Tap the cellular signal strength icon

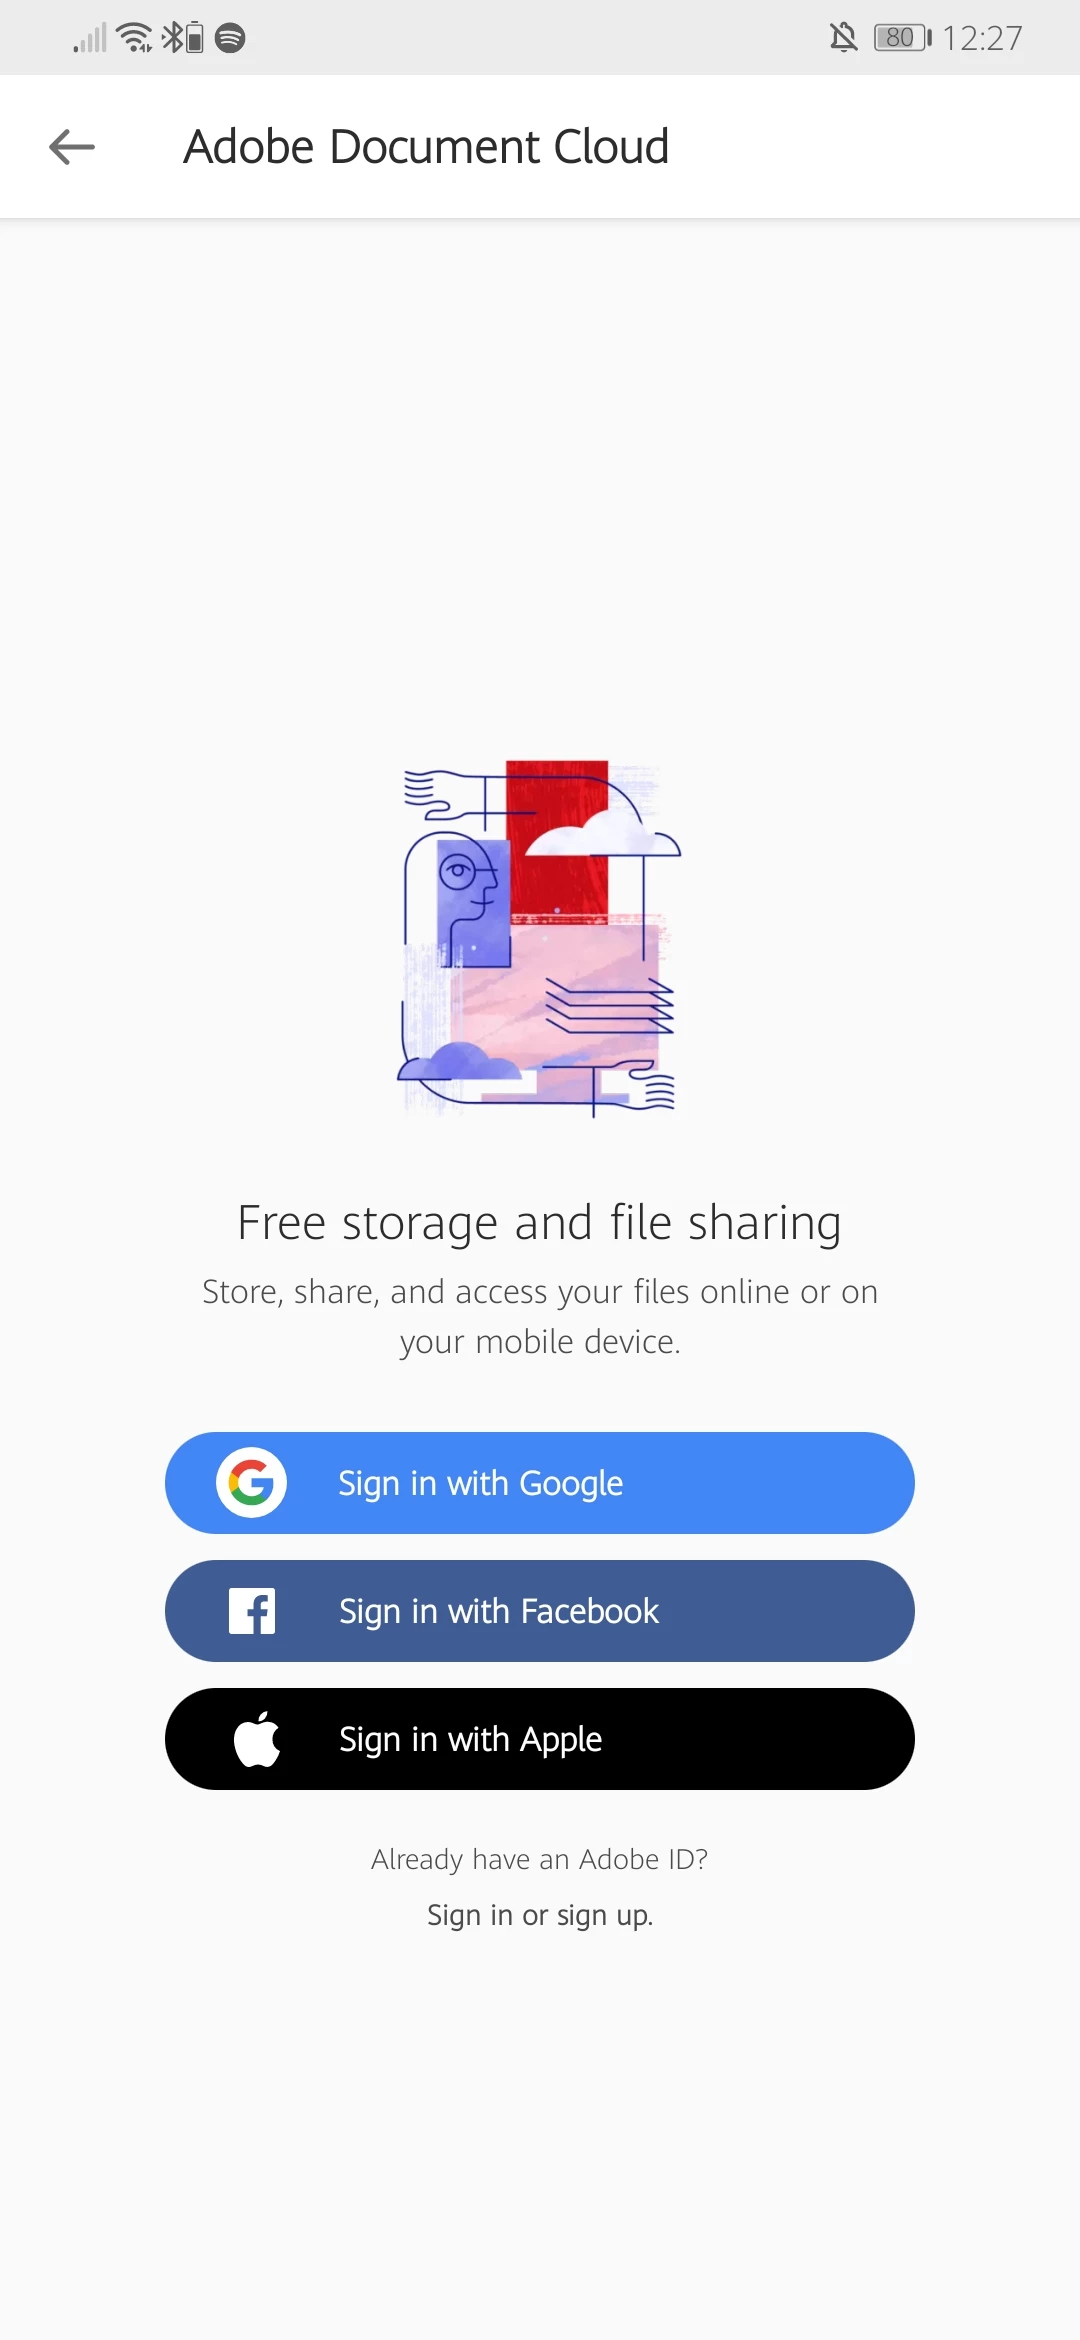pos(90,38)
